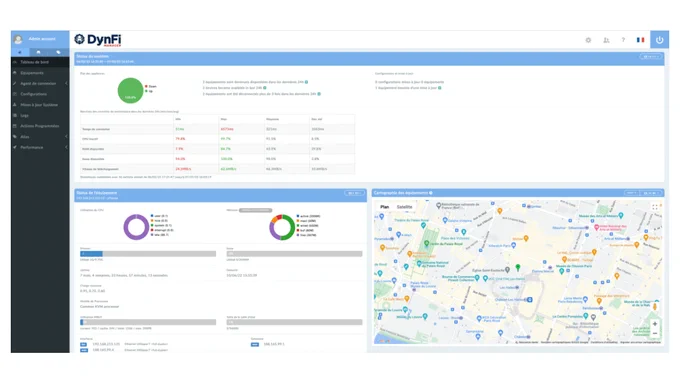Open Logs menu item
The width and height of the screenshot is (680, 383).
[40, 115]
